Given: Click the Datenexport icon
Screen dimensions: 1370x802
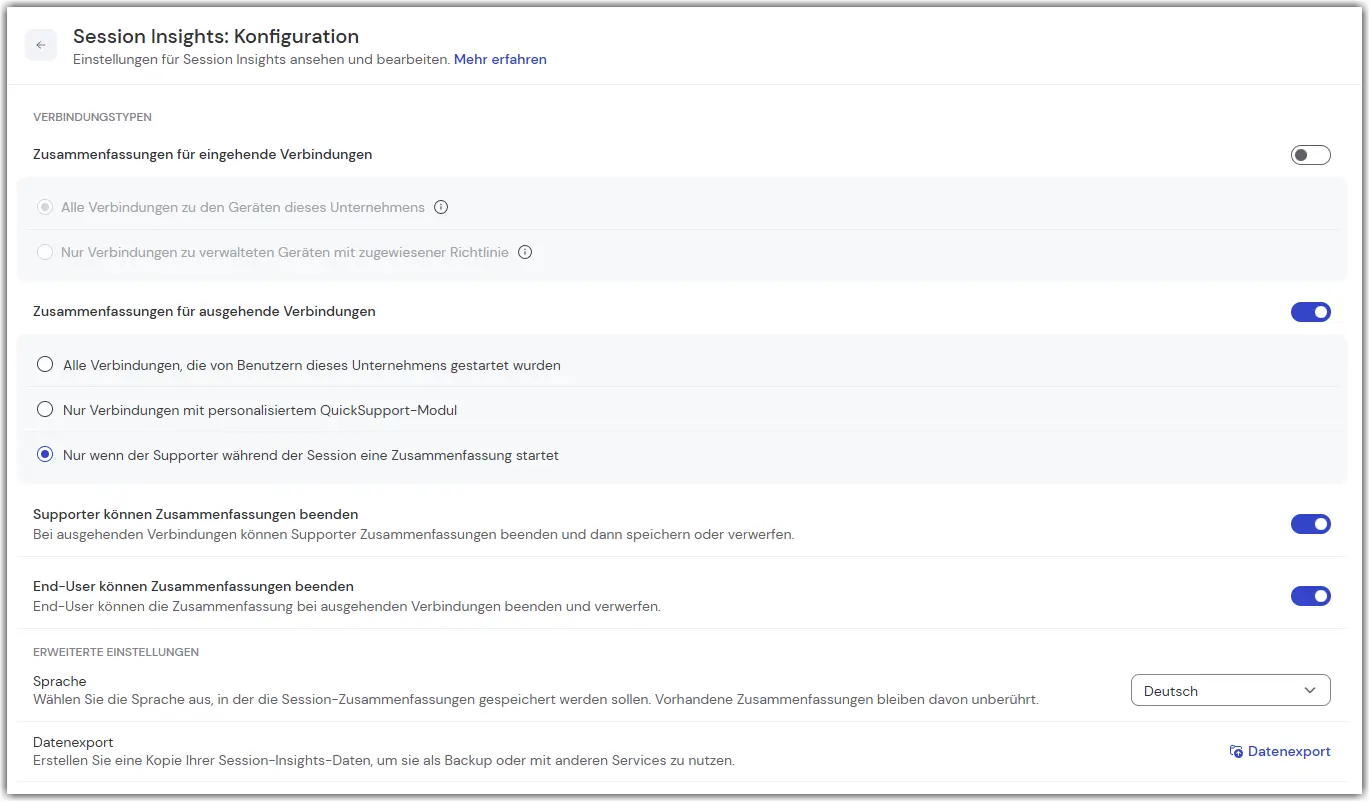Looking at the screenshot, I should (1236, 752).
